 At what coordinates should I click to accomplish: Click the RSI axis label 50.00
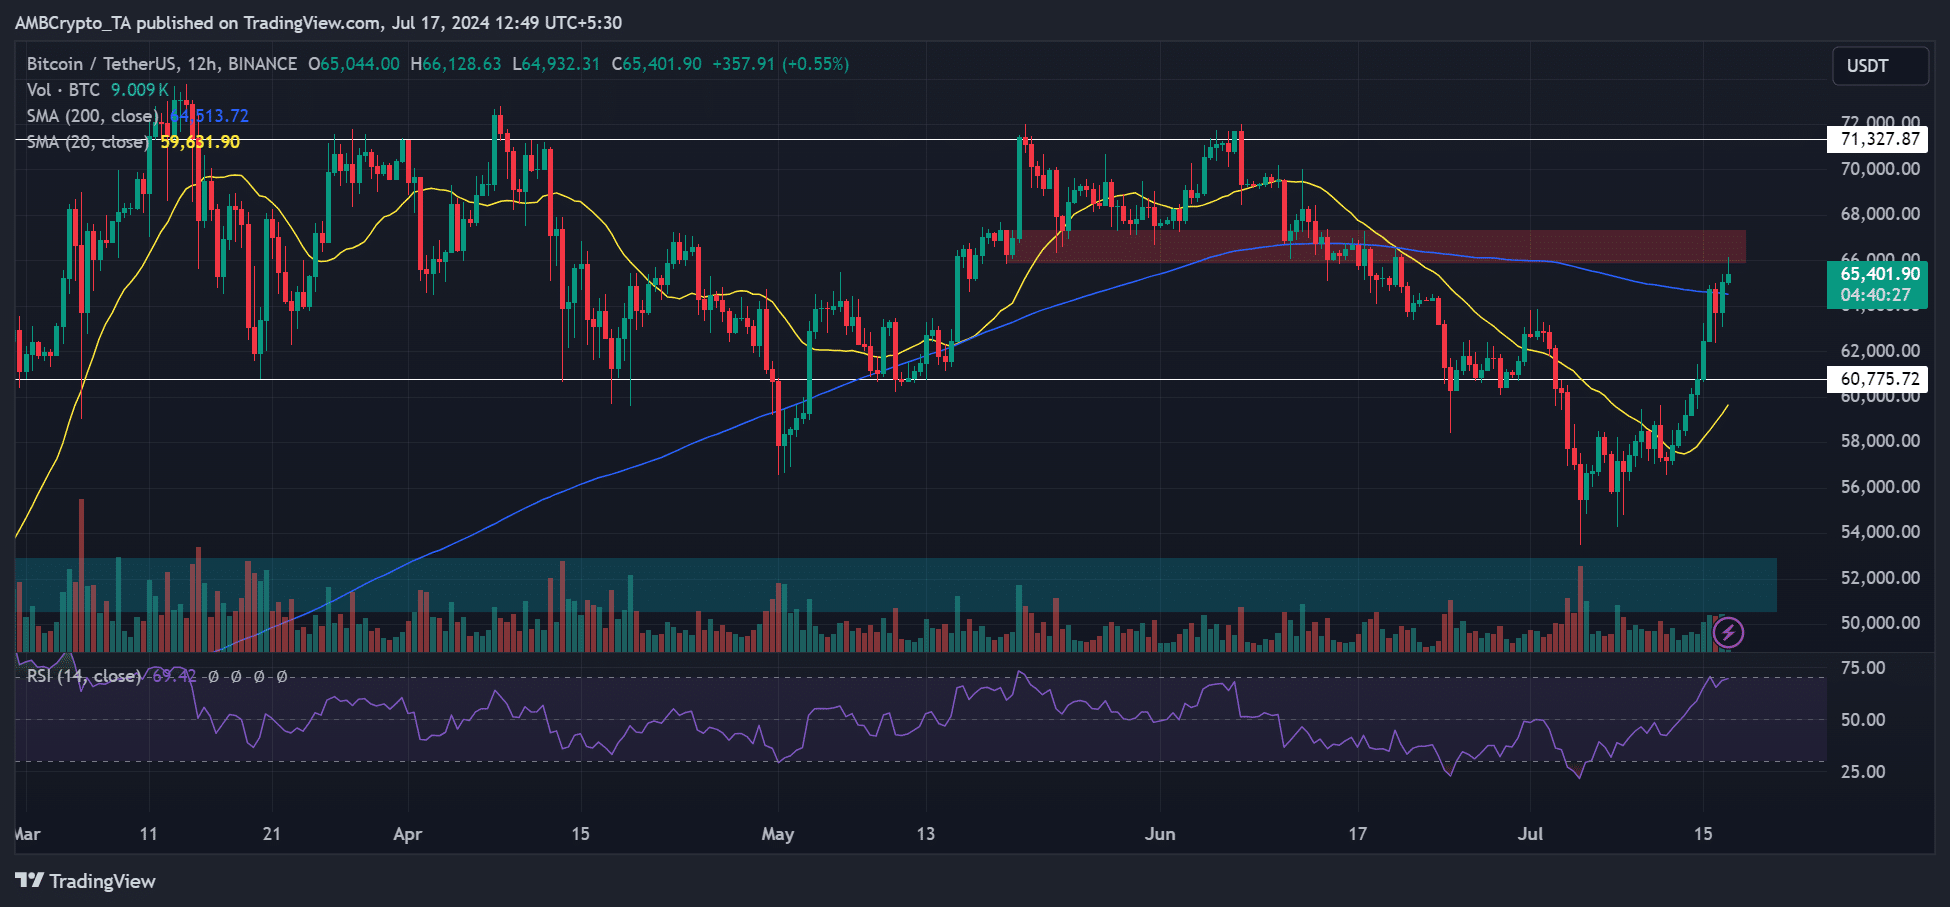coord(1863,720)
